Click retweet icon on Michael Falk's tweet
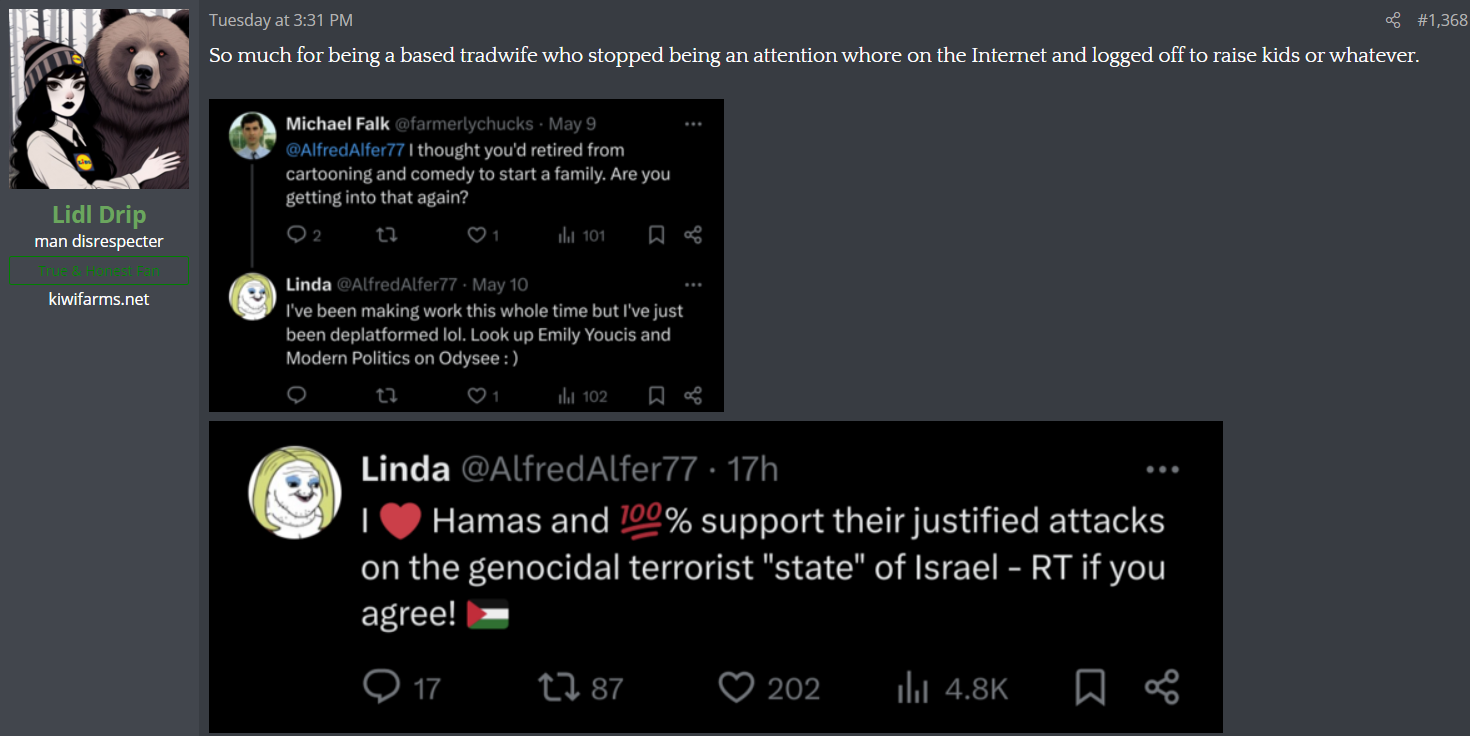This screenshot has height=736, width=1470. [x=385, y=235]
